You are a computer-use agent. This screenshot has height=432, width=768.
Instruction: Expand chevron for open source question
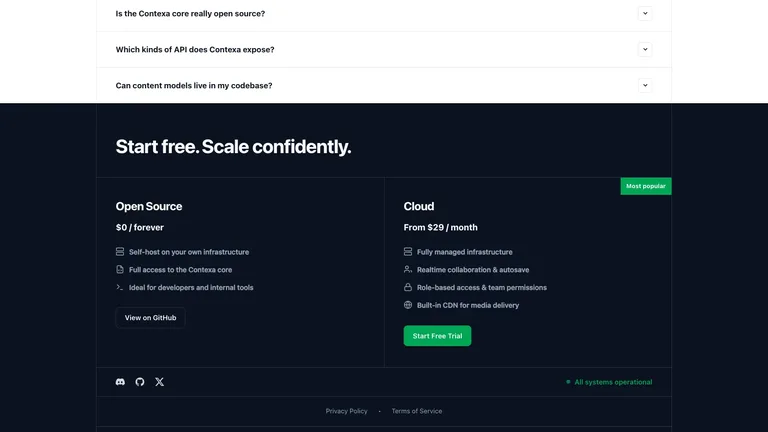click(645, 14)
